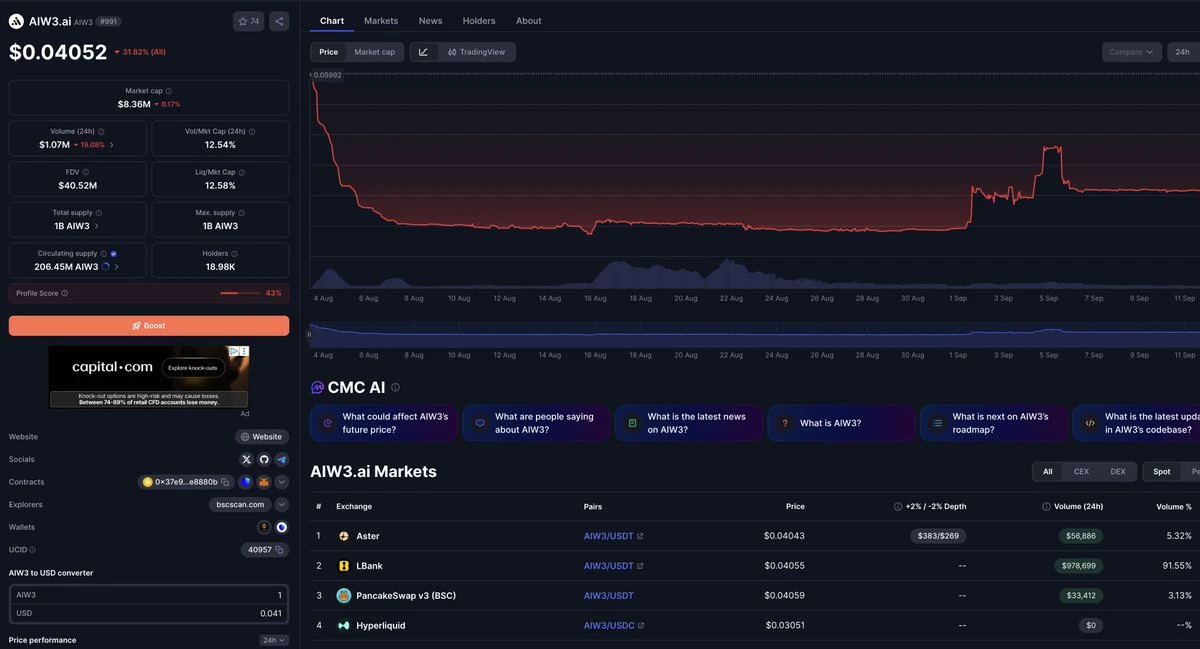
Task: Click the USD amount converter field
Action: click(149, 613)
